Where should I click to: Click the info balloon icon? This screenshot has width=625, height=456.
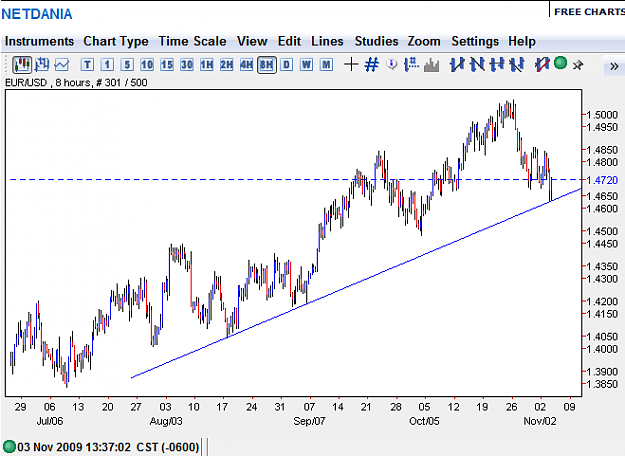[392, 65]
